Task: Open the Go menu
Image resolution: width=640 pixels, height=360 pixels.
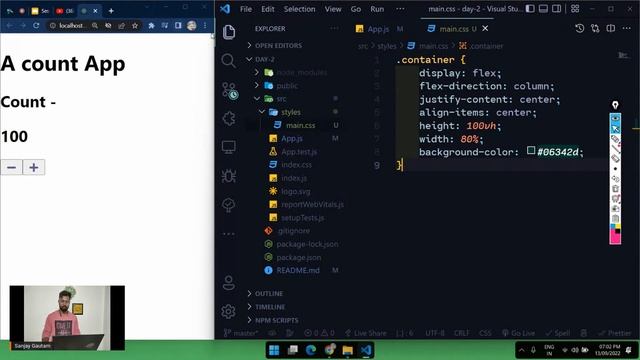Action: click(356, 9)
